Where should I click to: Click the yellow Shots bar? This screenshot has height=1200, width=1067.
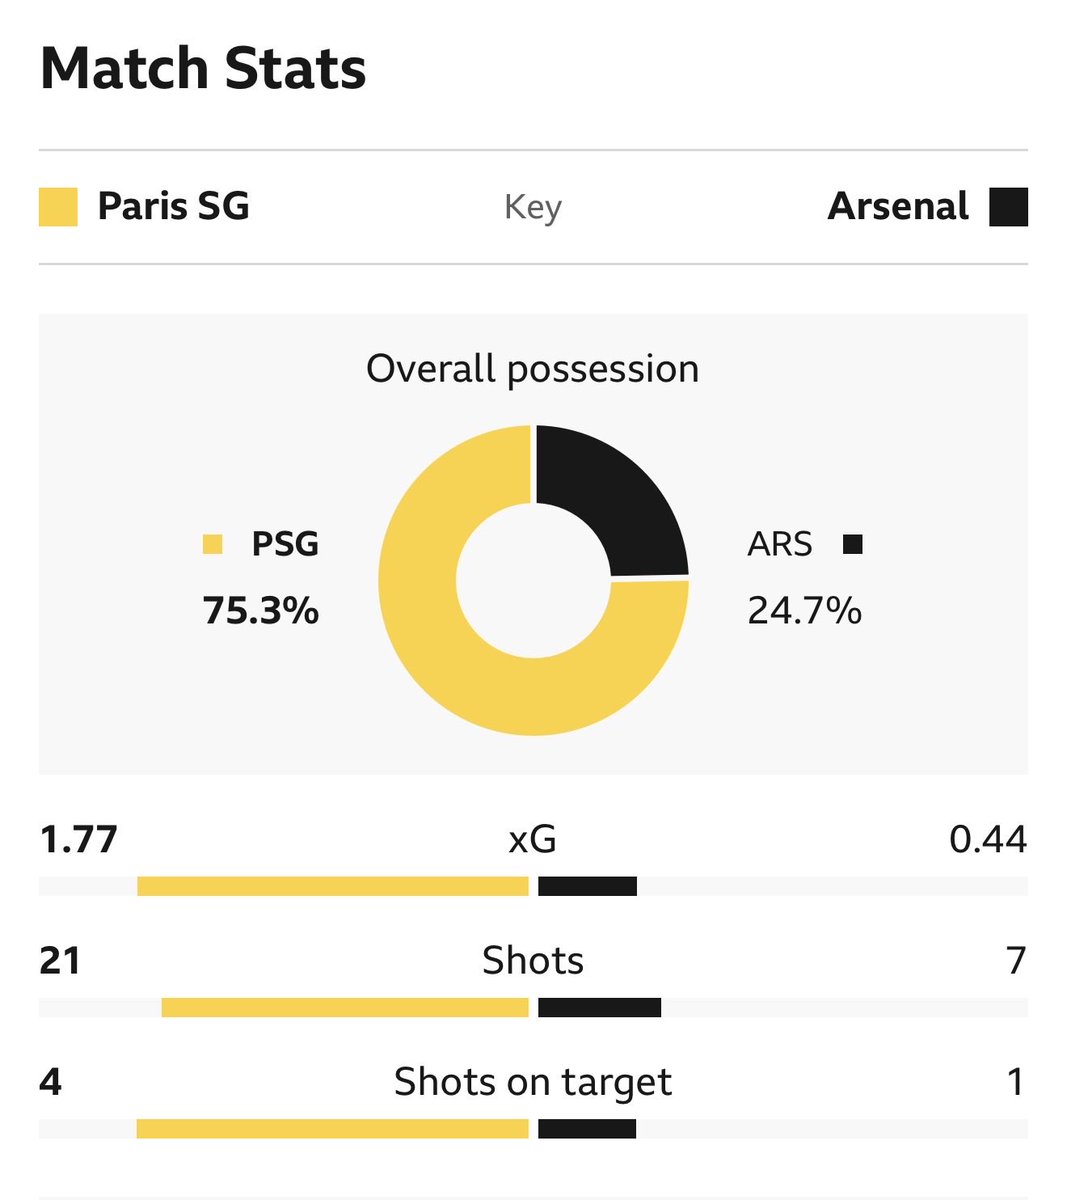[x=345, y=1007]
